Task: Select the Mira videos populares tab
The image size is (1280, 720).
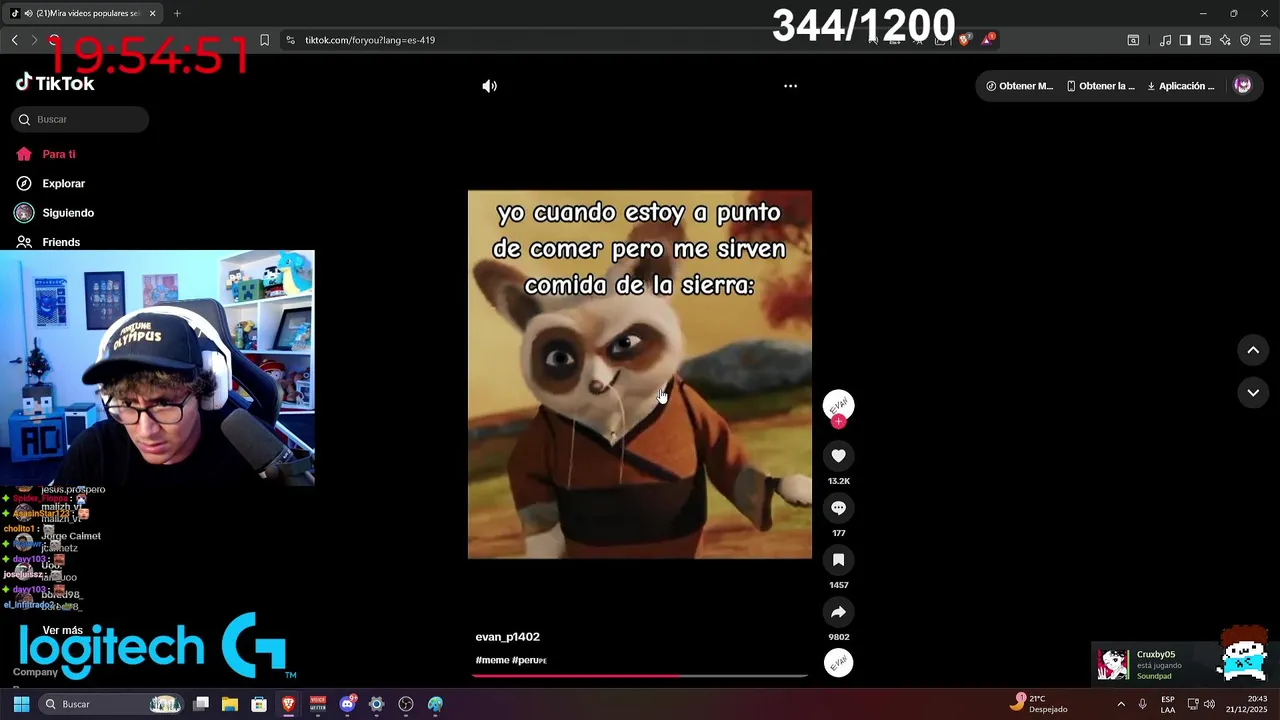Action: point(84,13)
